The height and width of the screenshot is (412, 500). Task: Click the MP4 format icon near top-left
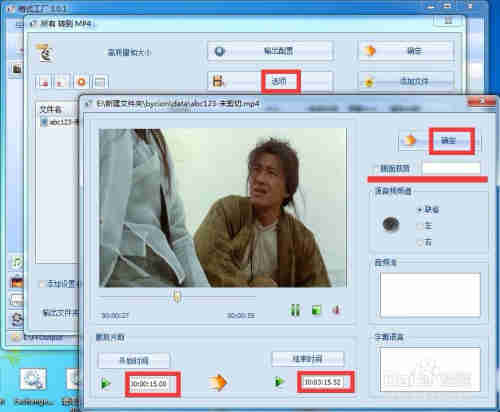[45, 53]
